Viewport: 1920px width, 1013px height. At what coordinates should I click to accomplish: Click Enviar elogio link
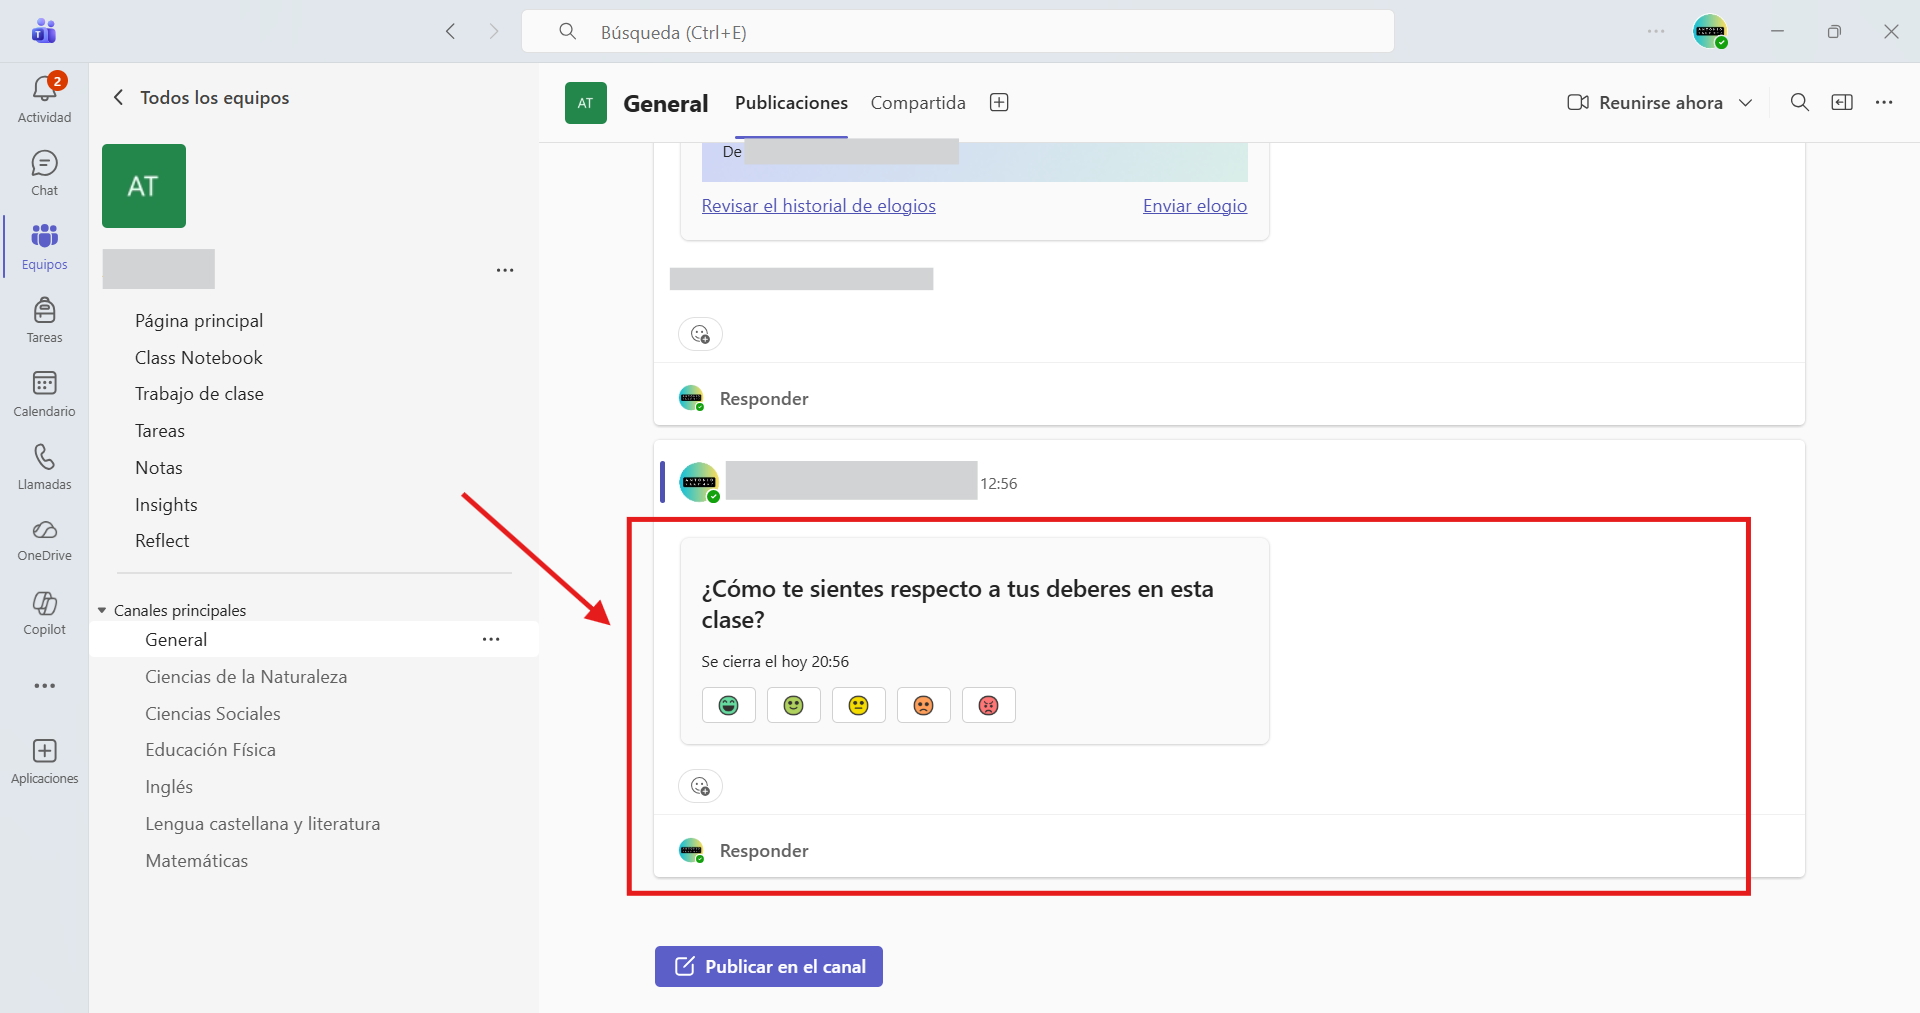[1194, 205]
